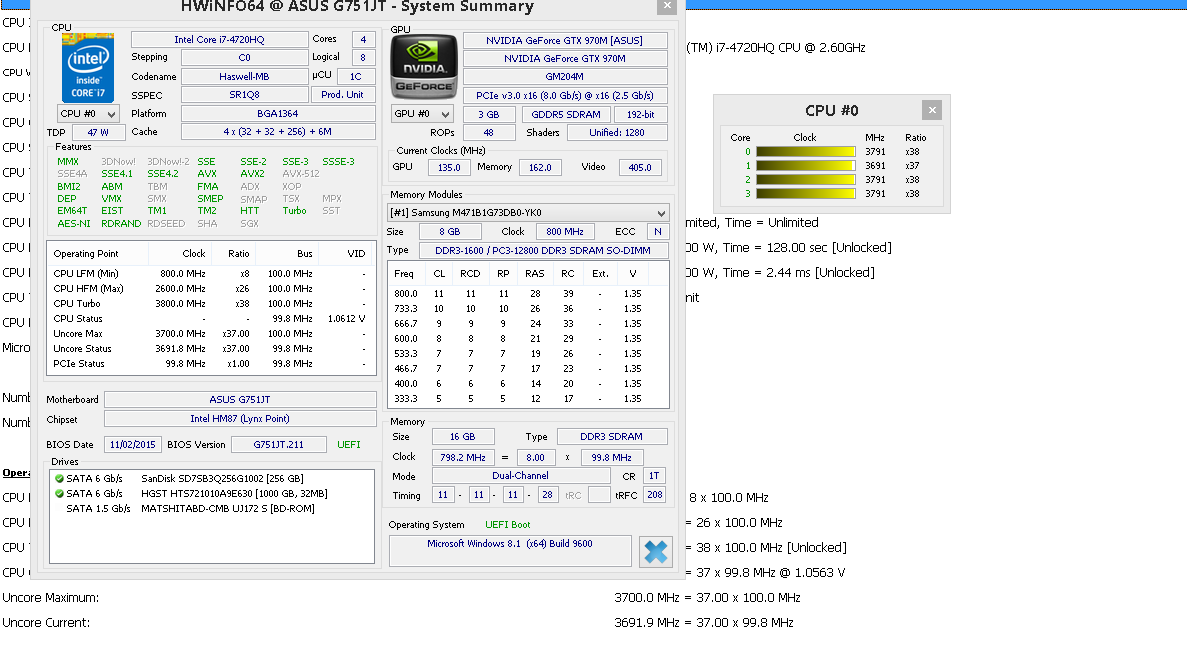Screen dimensions: 1187x664
Task: Click the 798.2 MHz memory clock field
Action: pyautogui.click(x=463, y=458)
